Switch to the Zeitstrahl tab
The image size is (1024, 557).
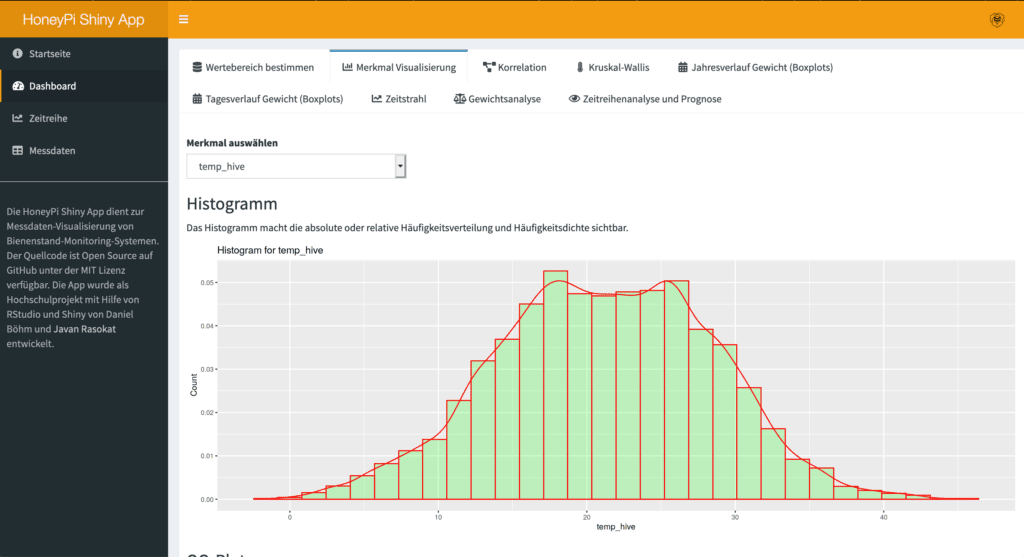click(399, 99)
